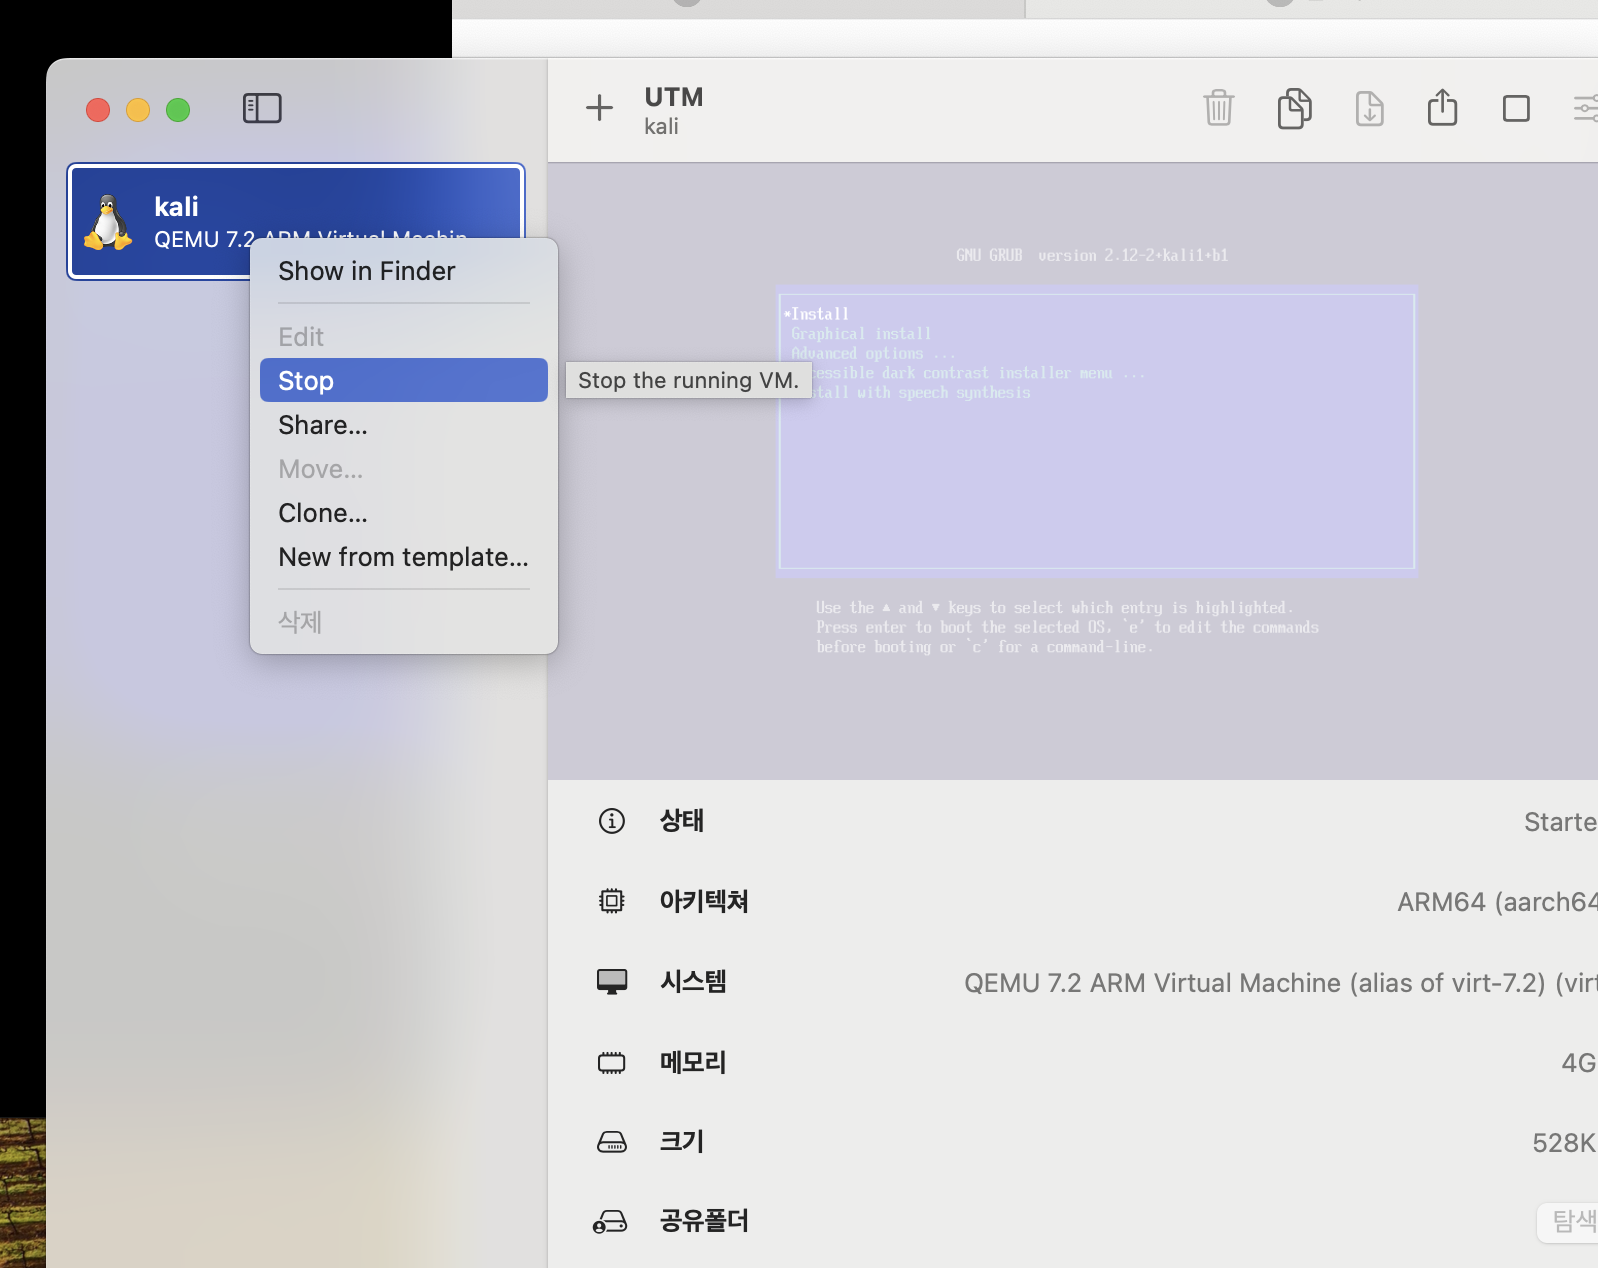
Task: Click the 메모리 label
Action: (x=693, y=1062)
